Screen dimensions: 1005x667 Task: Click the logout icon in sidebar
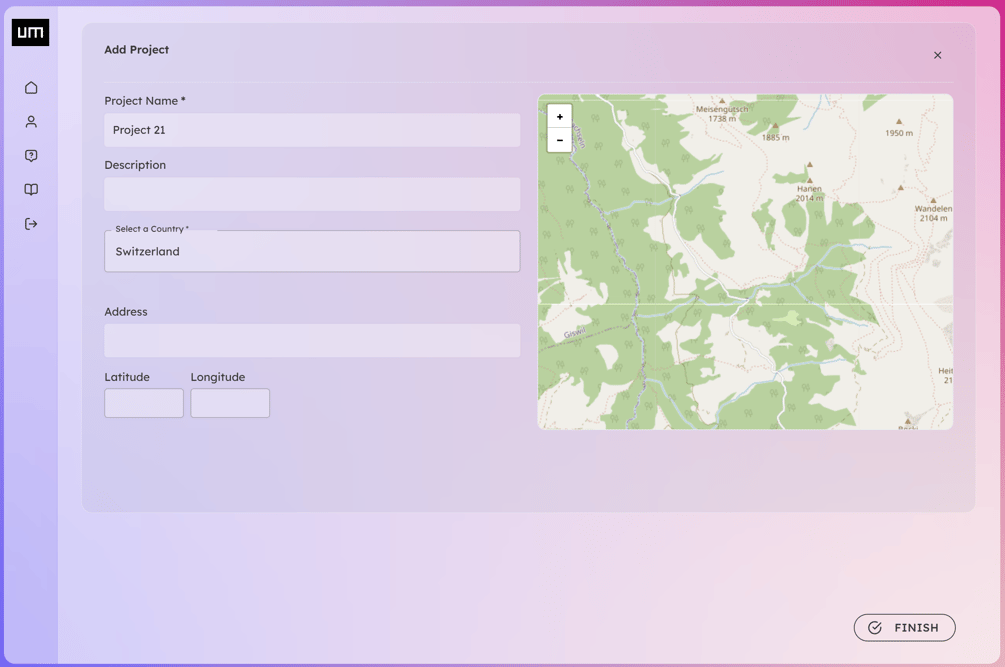tap(31, 224)
